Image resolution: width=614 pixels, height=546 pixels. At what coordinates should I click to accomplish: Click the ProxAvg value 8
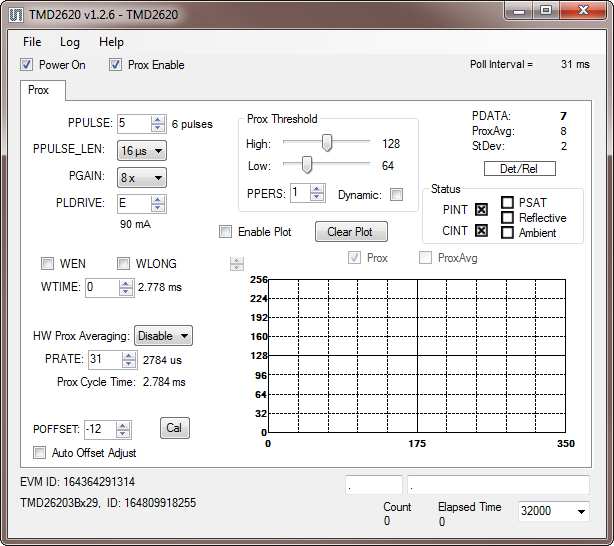[563, 131]
